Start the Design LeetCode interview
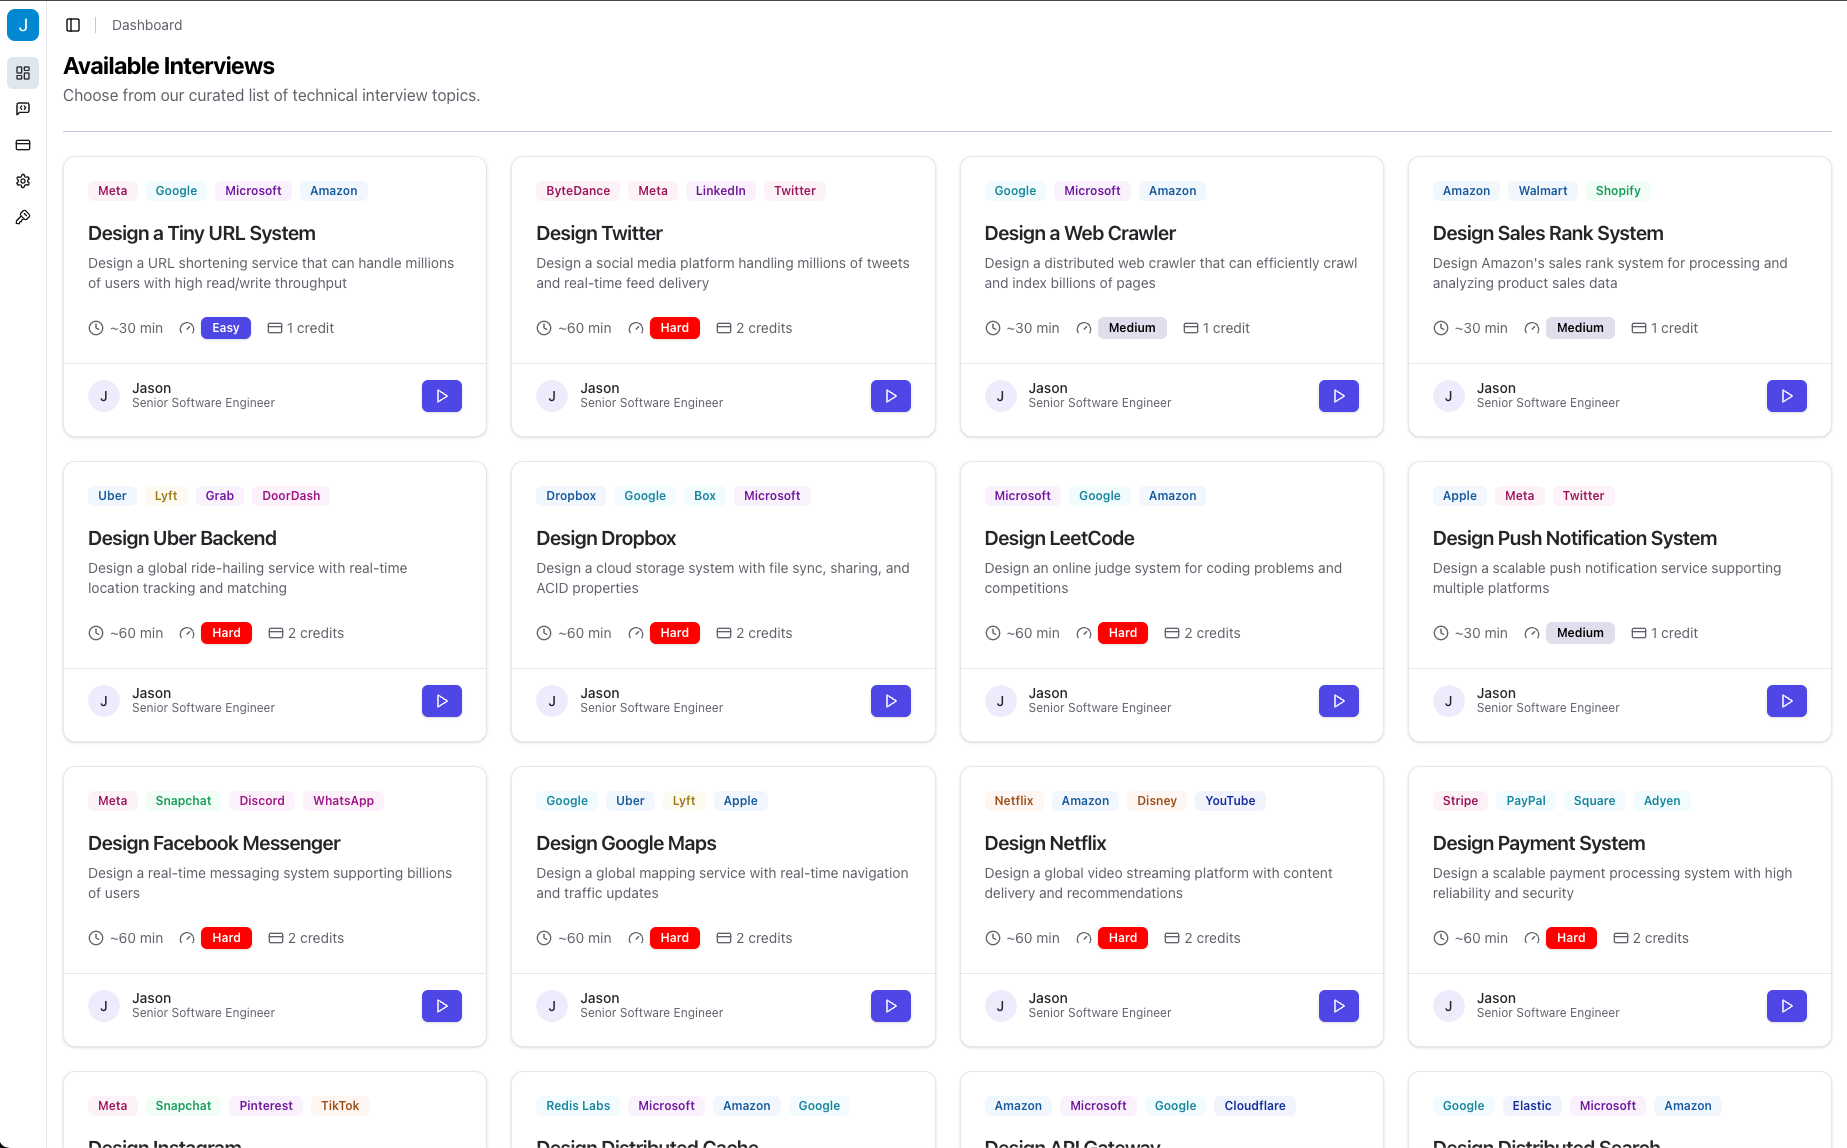The height and width of the screenshot is (1148, 1847). tap(1339, 701)
